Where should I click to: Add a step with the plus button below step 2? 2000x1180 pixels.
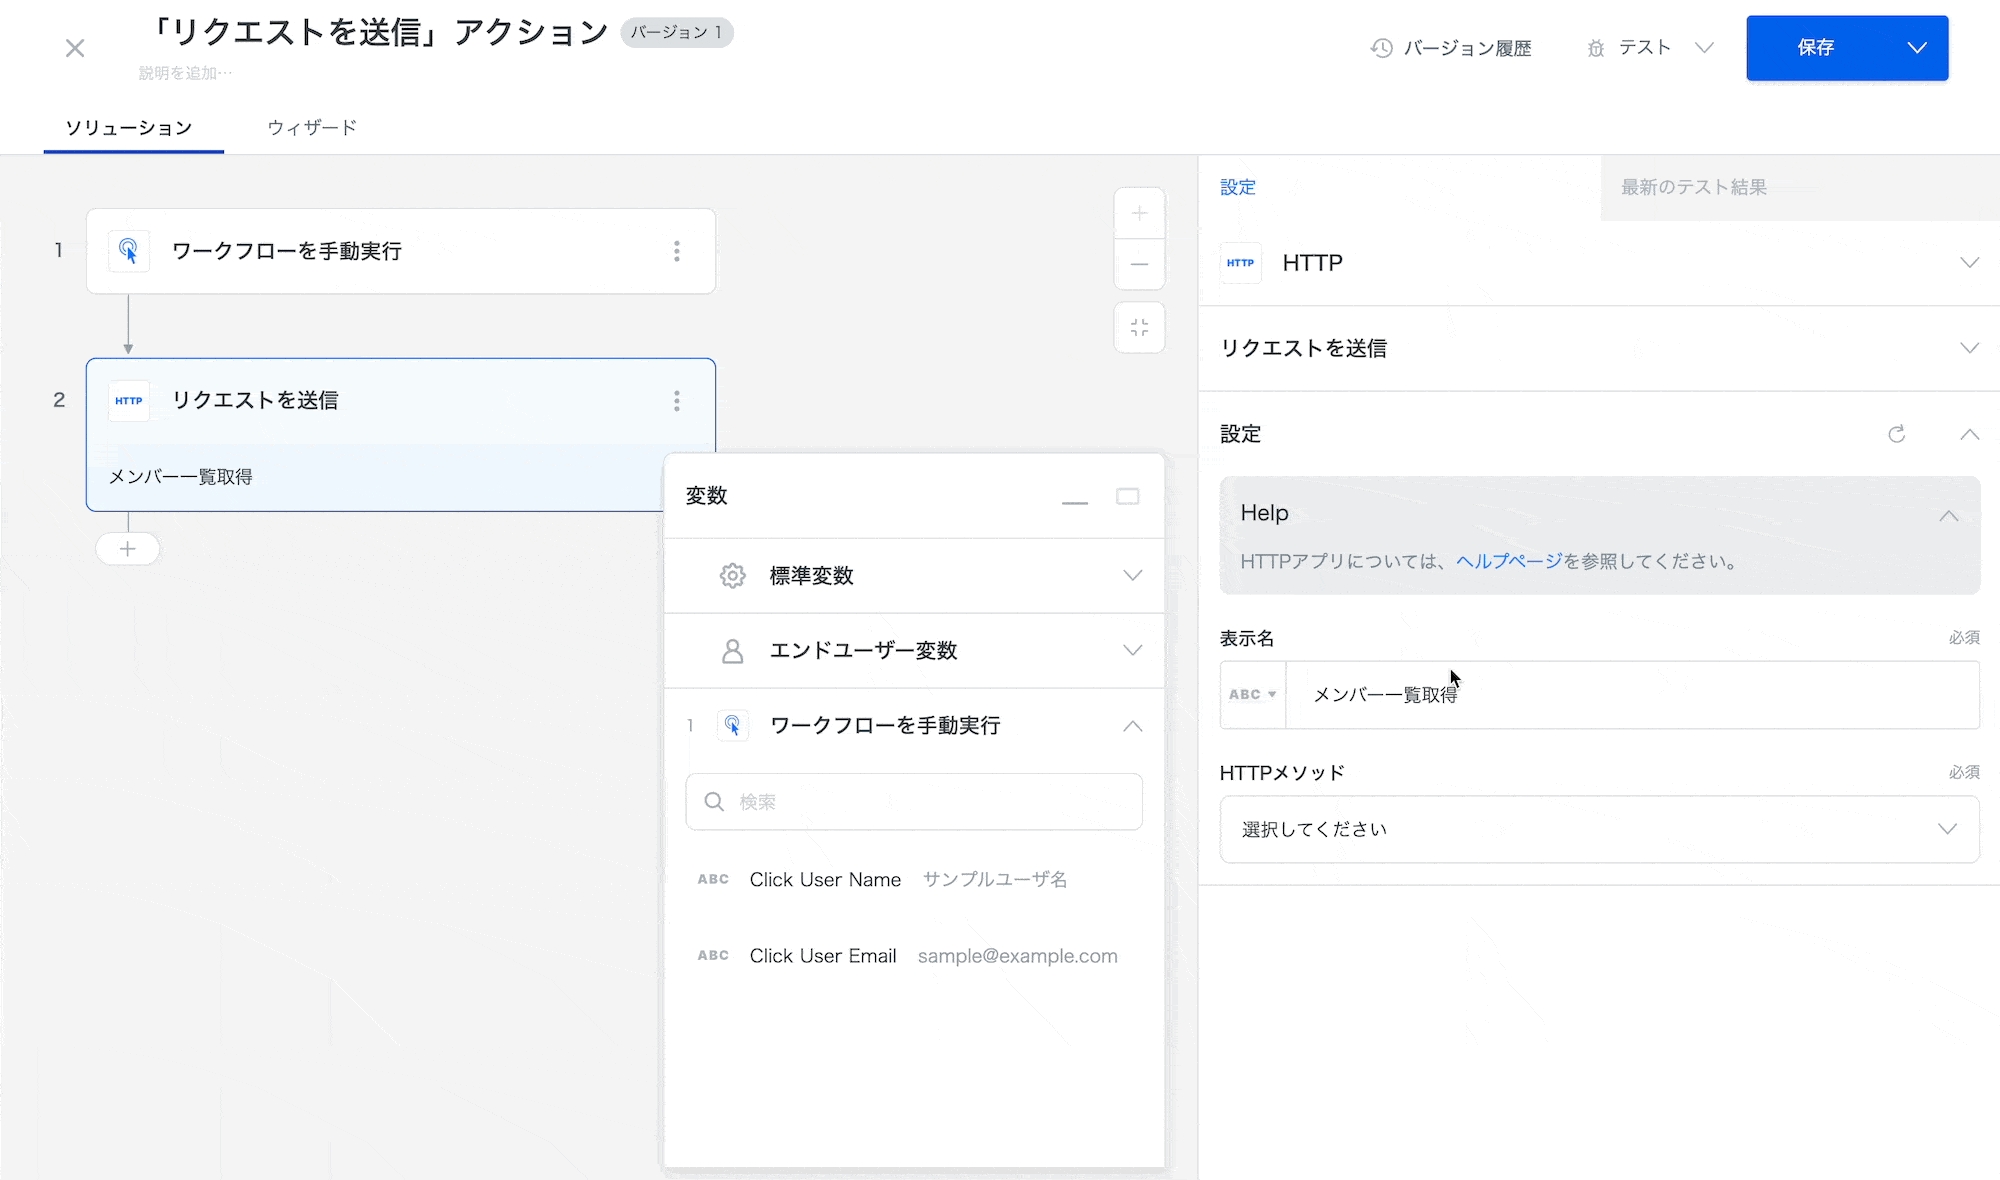(128, 549)
